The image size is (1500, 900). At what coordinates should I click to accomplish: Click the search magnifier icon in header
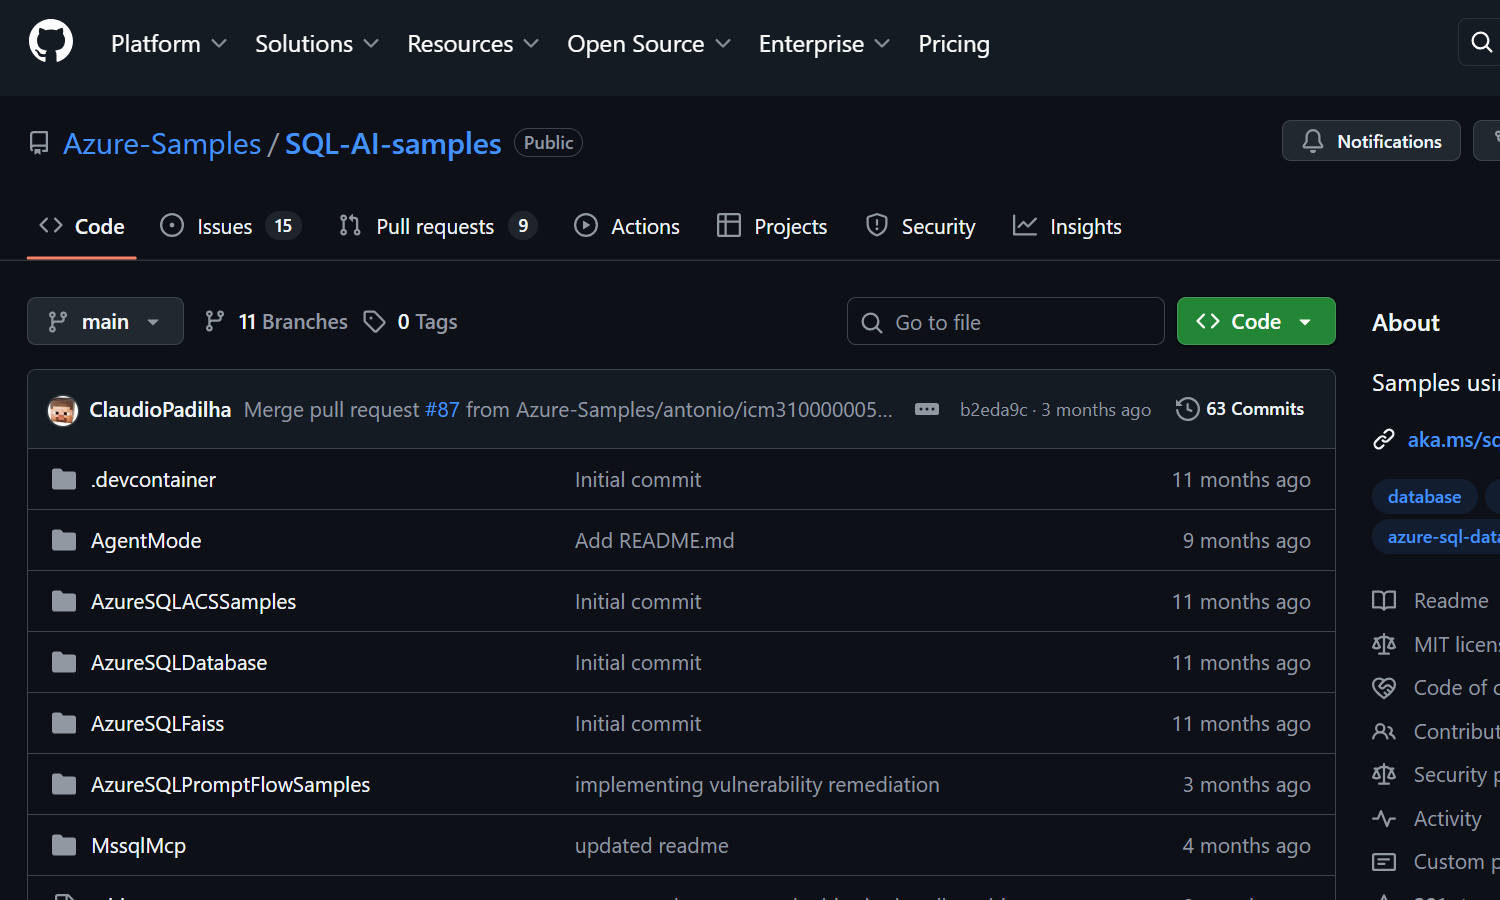point(1481,42)
